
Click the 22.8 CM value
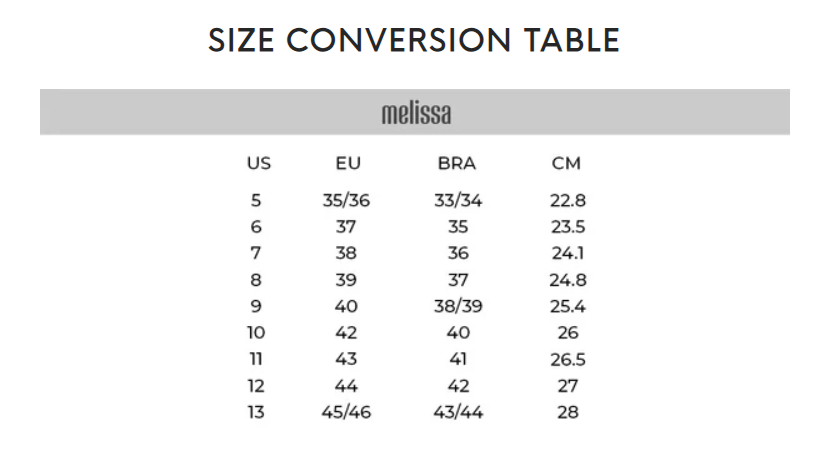[x=567, y=200]
